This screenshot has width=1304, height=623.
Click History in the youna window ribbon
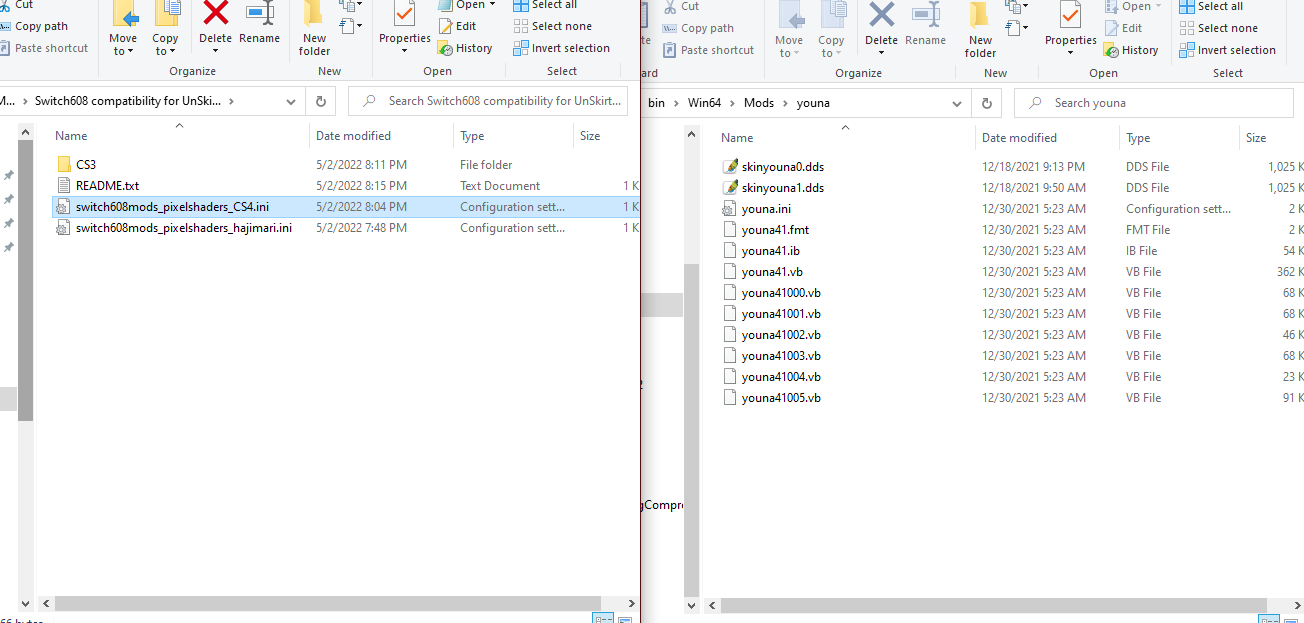coord(1131,50)
